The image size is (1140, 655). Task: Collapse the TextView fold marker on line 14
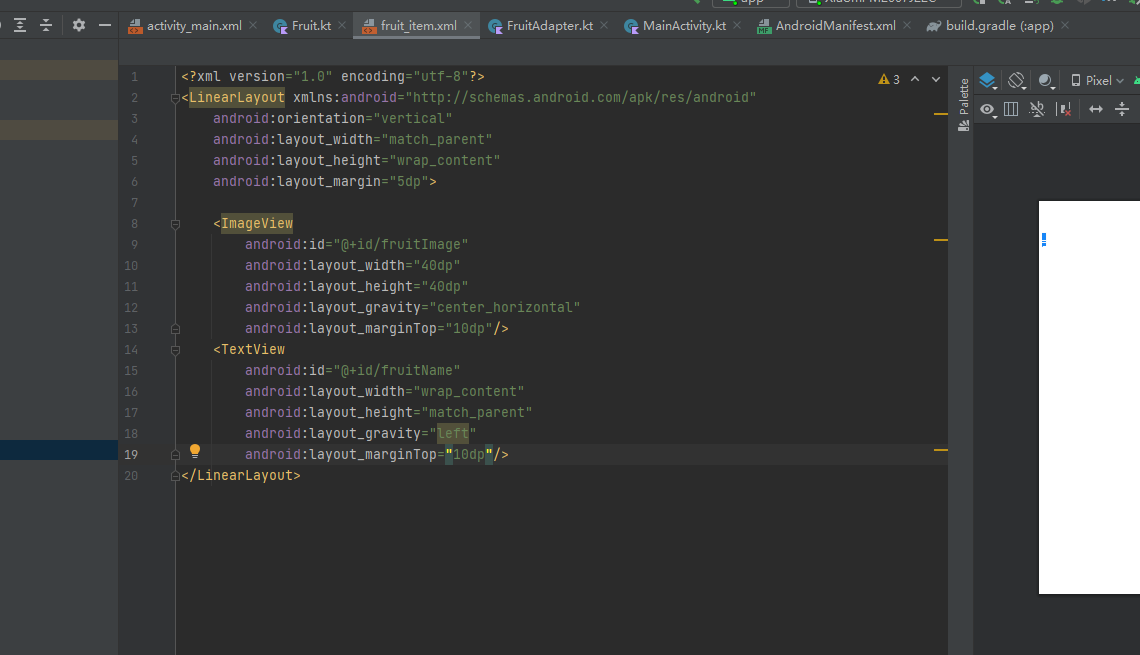tap(175, 350)
